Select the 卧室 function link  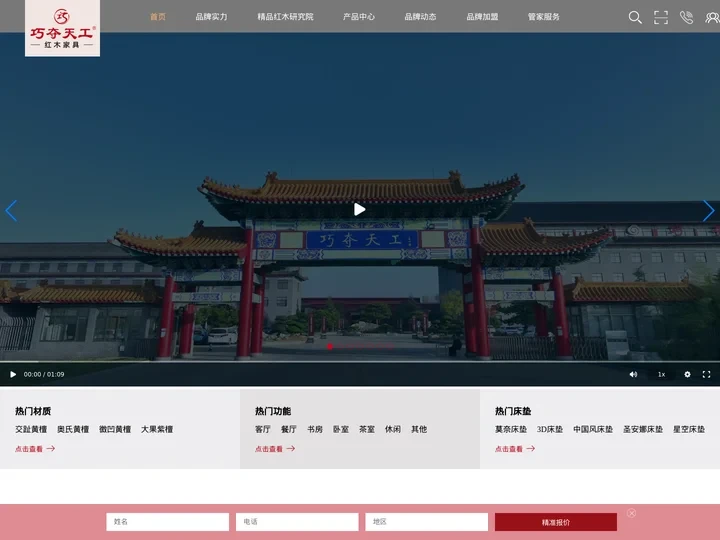(341, 429)
